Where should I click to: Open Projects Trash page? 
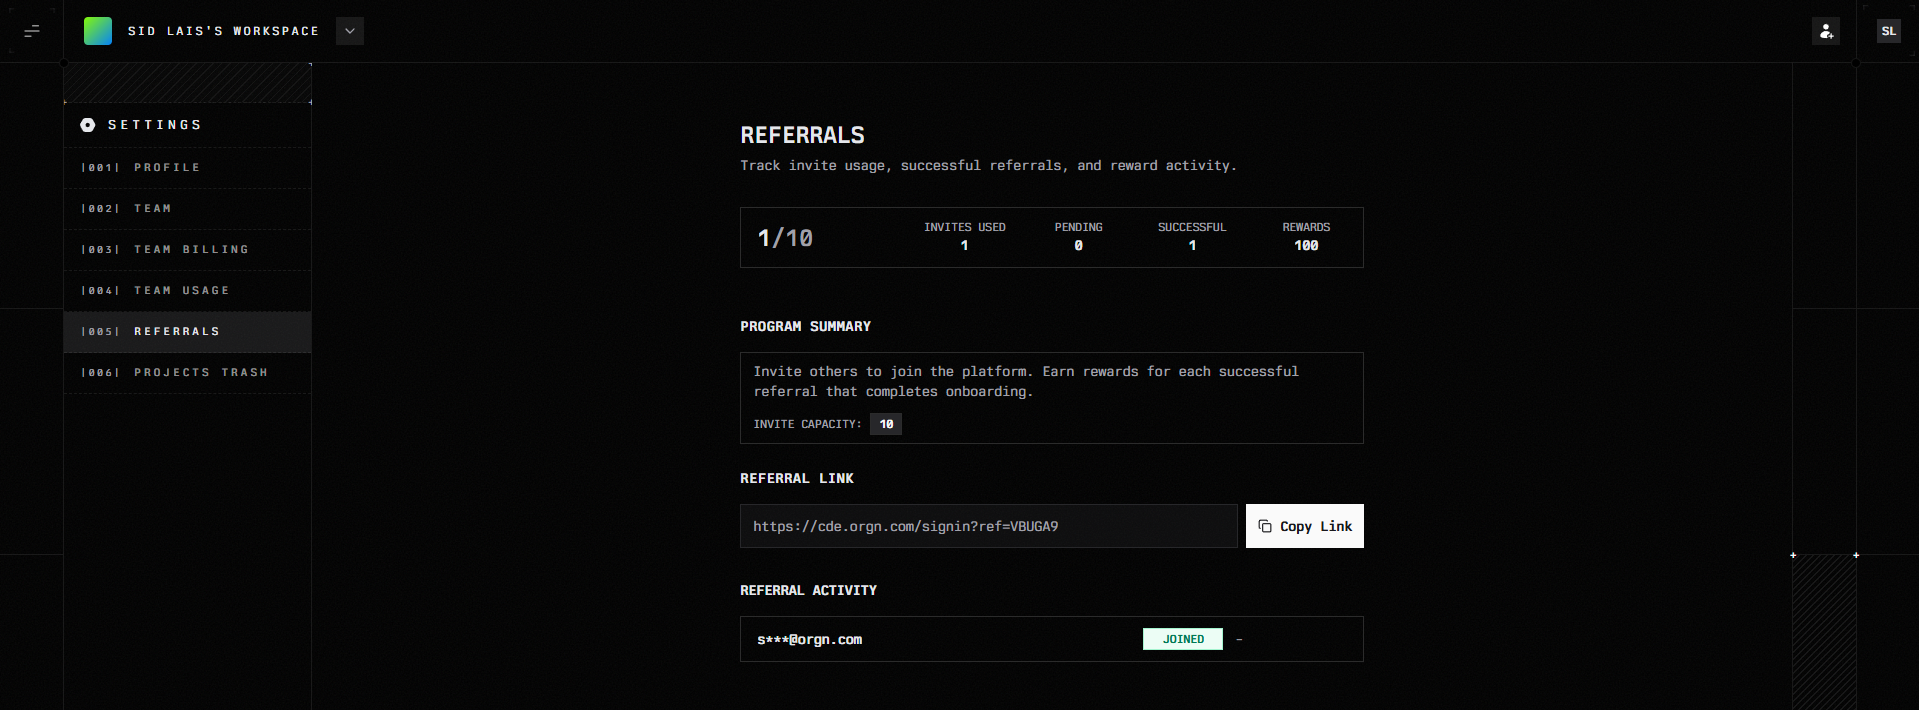(x=201, y=373)
